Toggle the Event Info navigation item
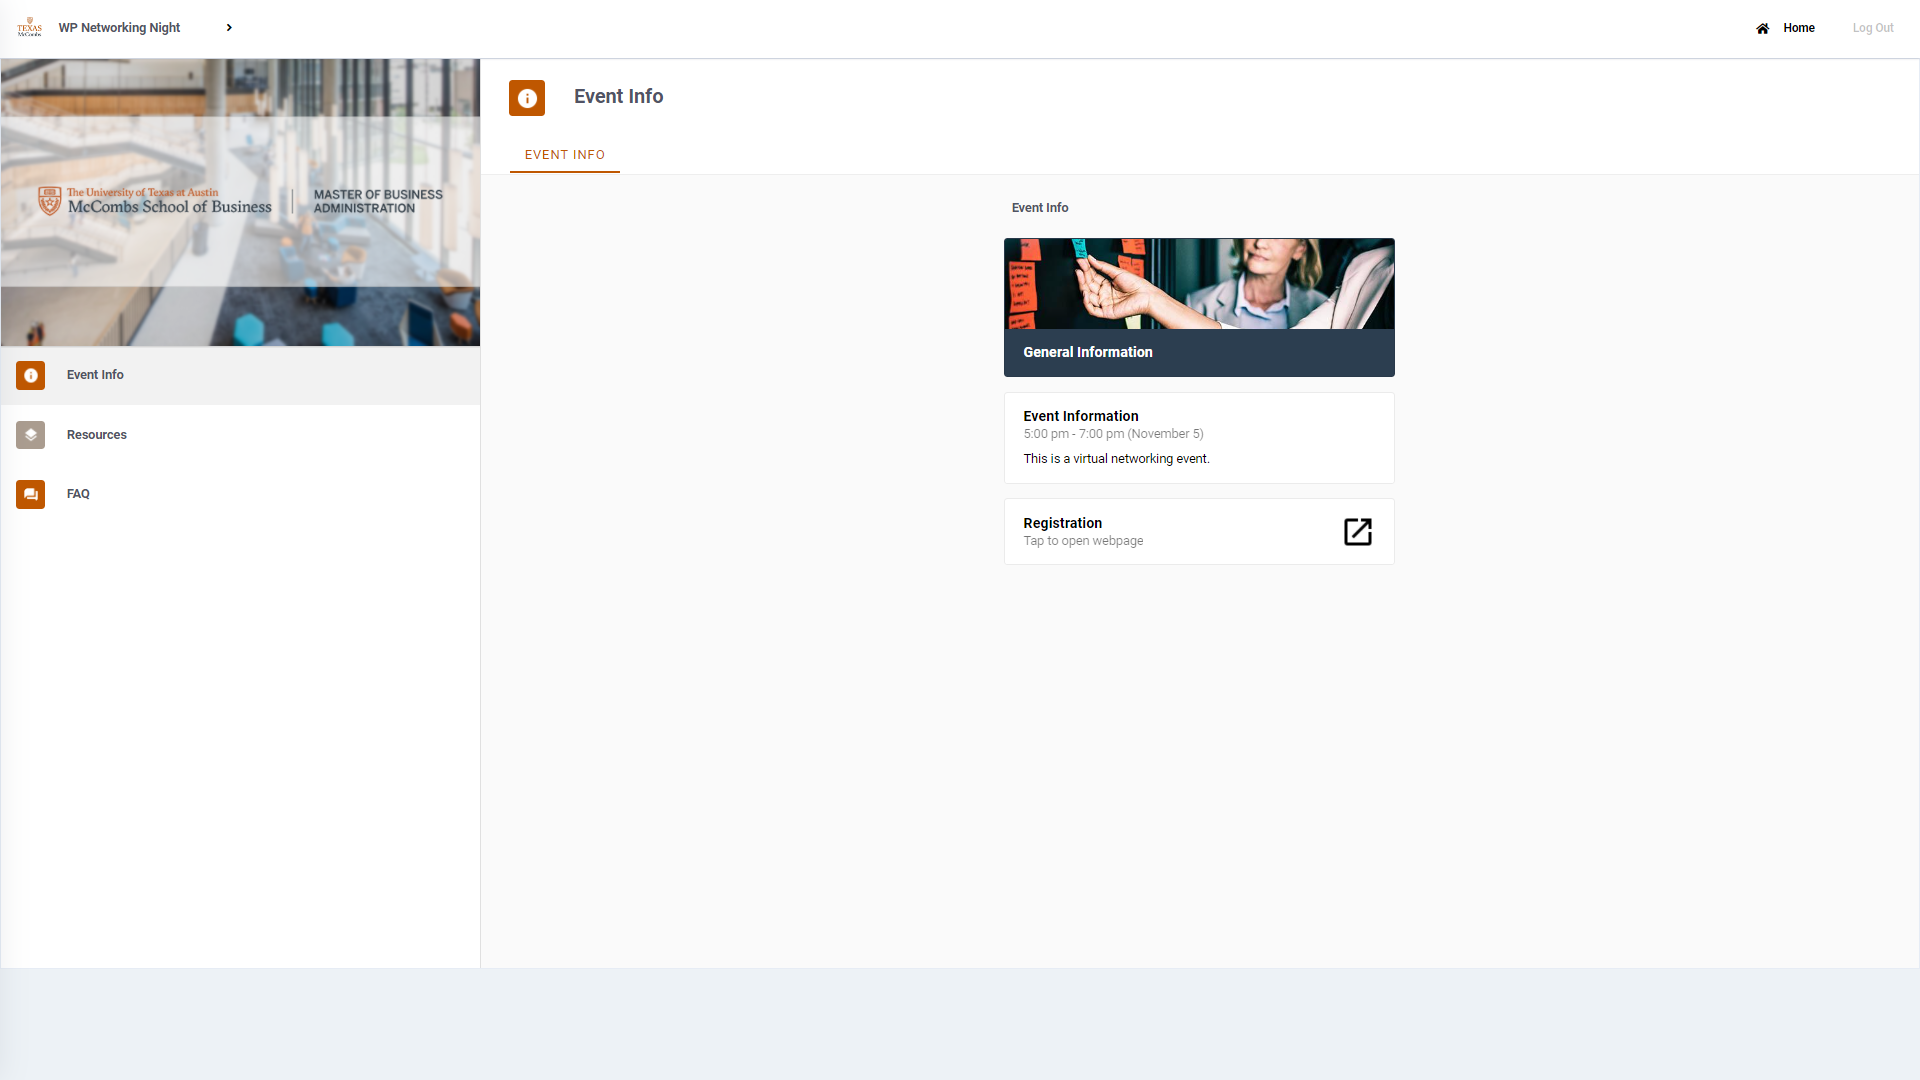Screen dimensions: 1920x1080 point(240,375)
